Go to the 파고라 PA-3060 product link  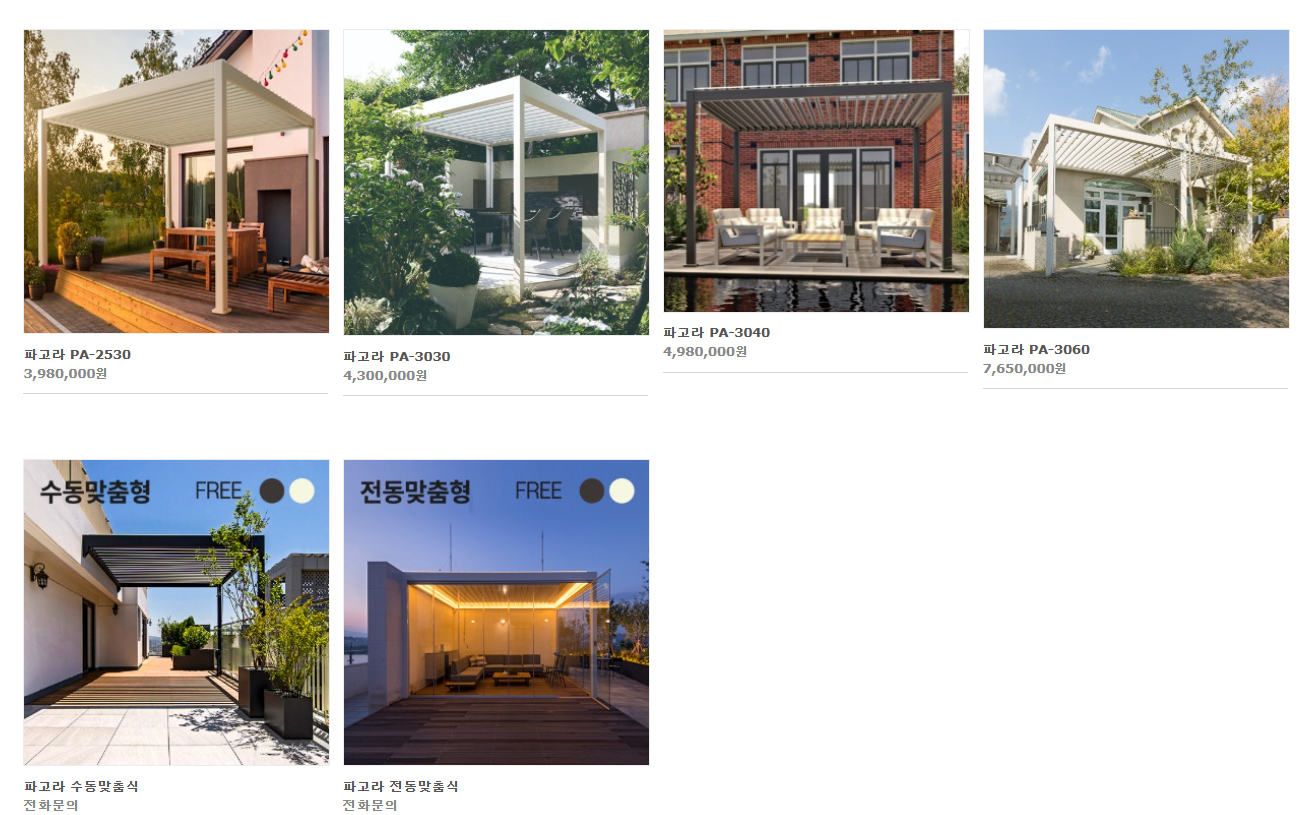pos(1037,350)
